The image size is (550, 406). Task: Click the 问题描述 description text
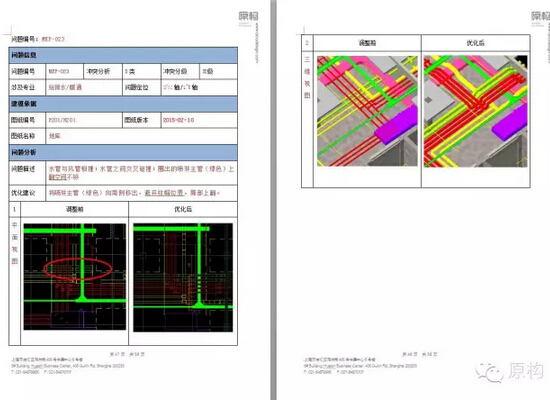[x=141, y=173]
